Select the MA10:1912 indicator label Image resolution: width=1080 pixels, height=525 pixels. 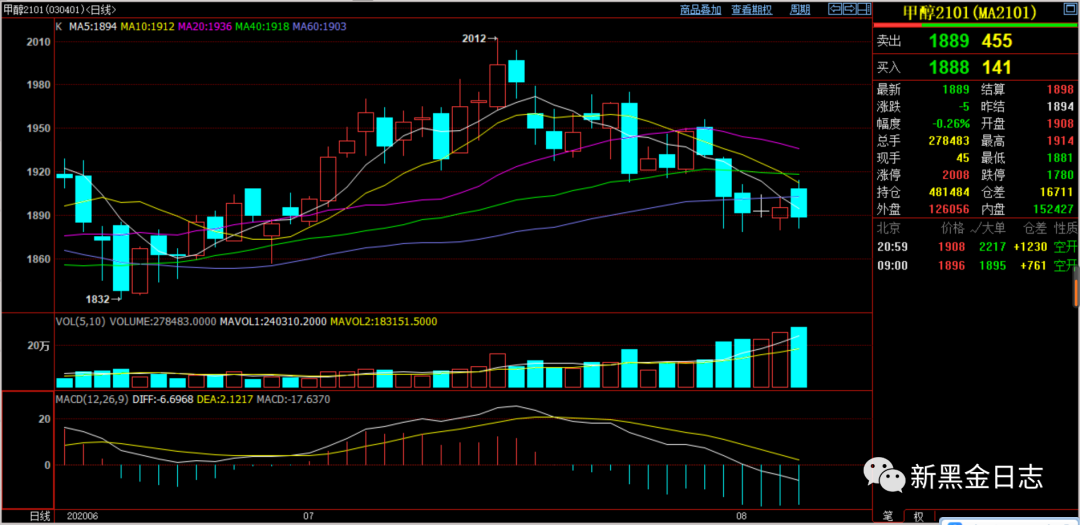tap(148, 27)
